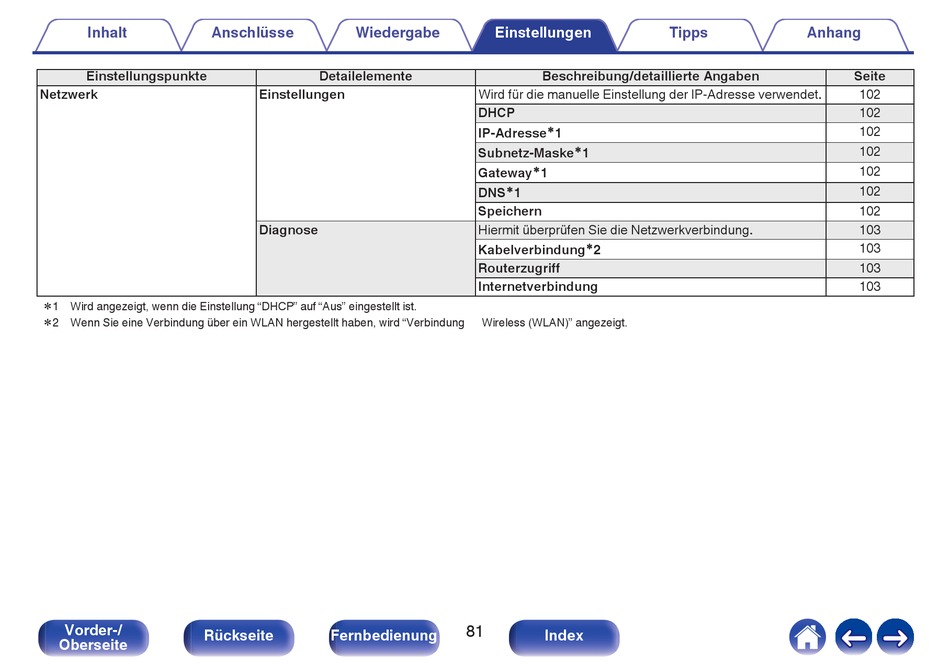
Task: Click the Einstellungspunkte column header
Action: click(x=147, y=76)
